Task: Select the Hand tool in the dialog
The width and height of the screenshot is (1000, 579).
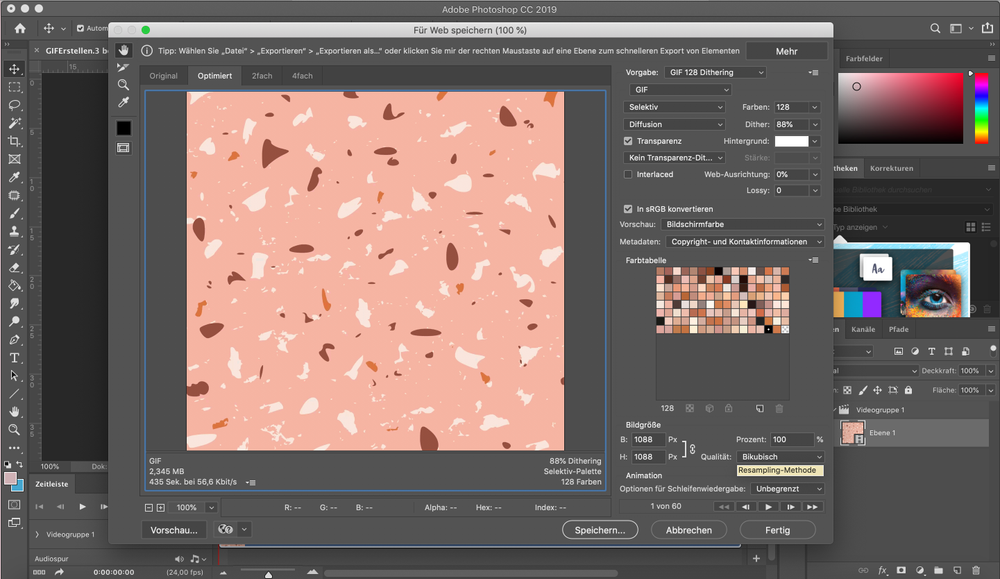Action: (122, 48)
